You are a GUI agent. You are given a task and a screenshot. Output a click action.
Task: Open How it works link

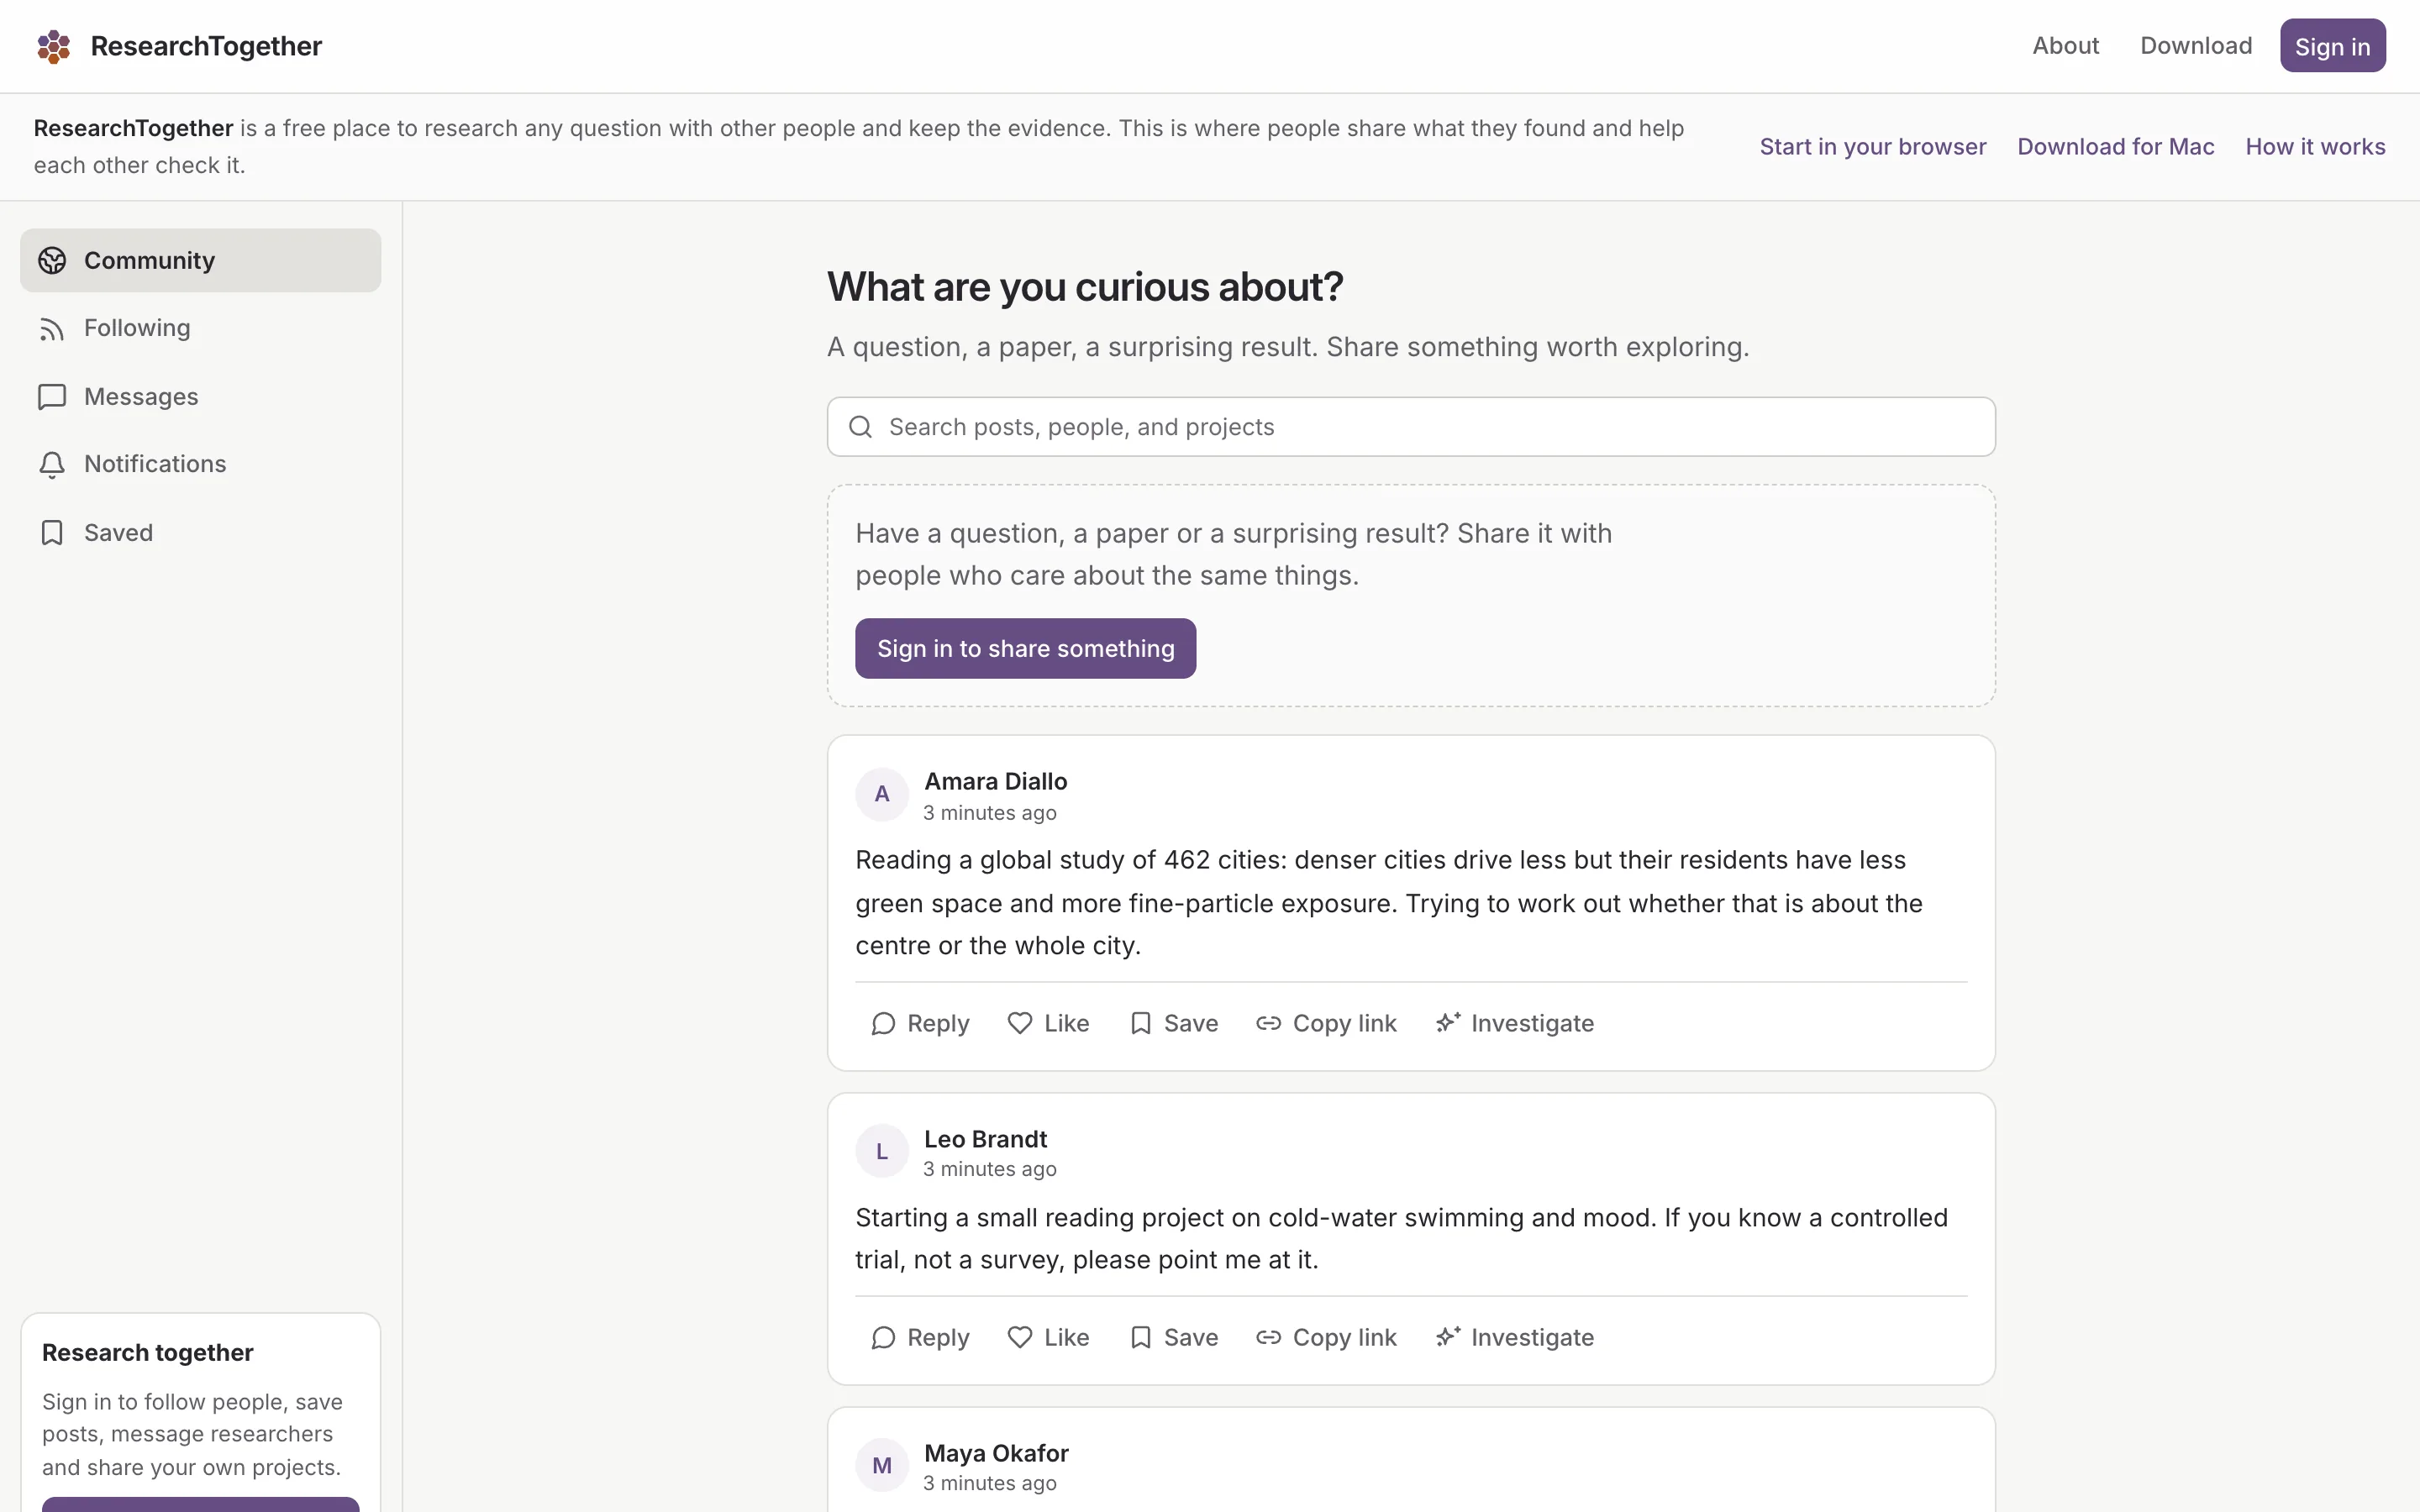click(x=2315, y=147)
